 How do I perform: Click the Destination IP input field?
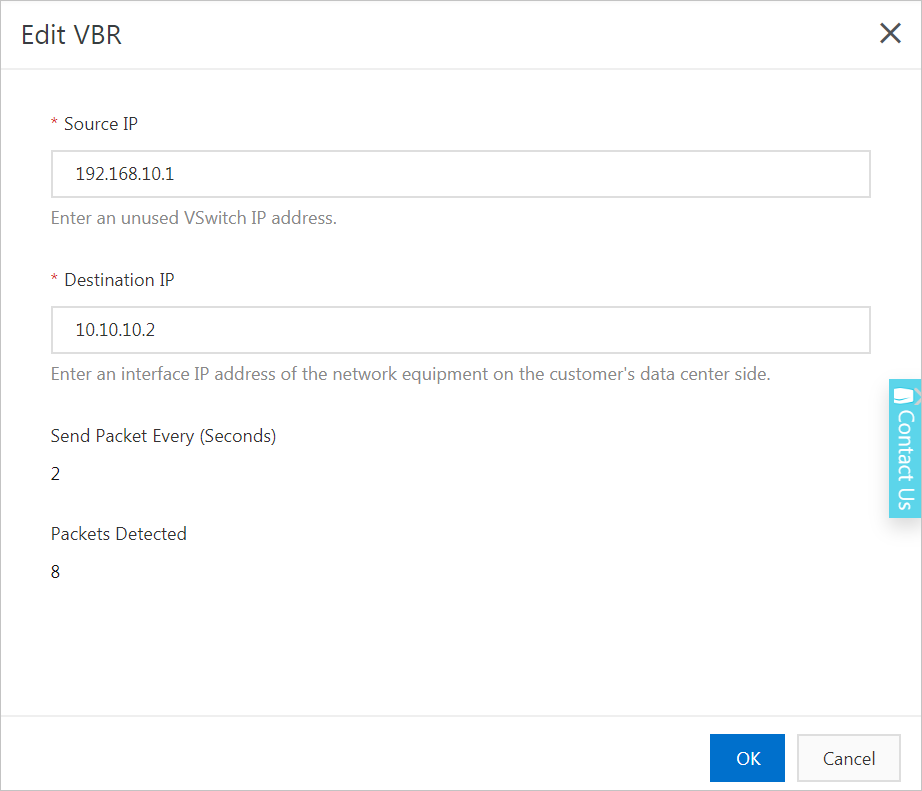(x=460, y=330)
